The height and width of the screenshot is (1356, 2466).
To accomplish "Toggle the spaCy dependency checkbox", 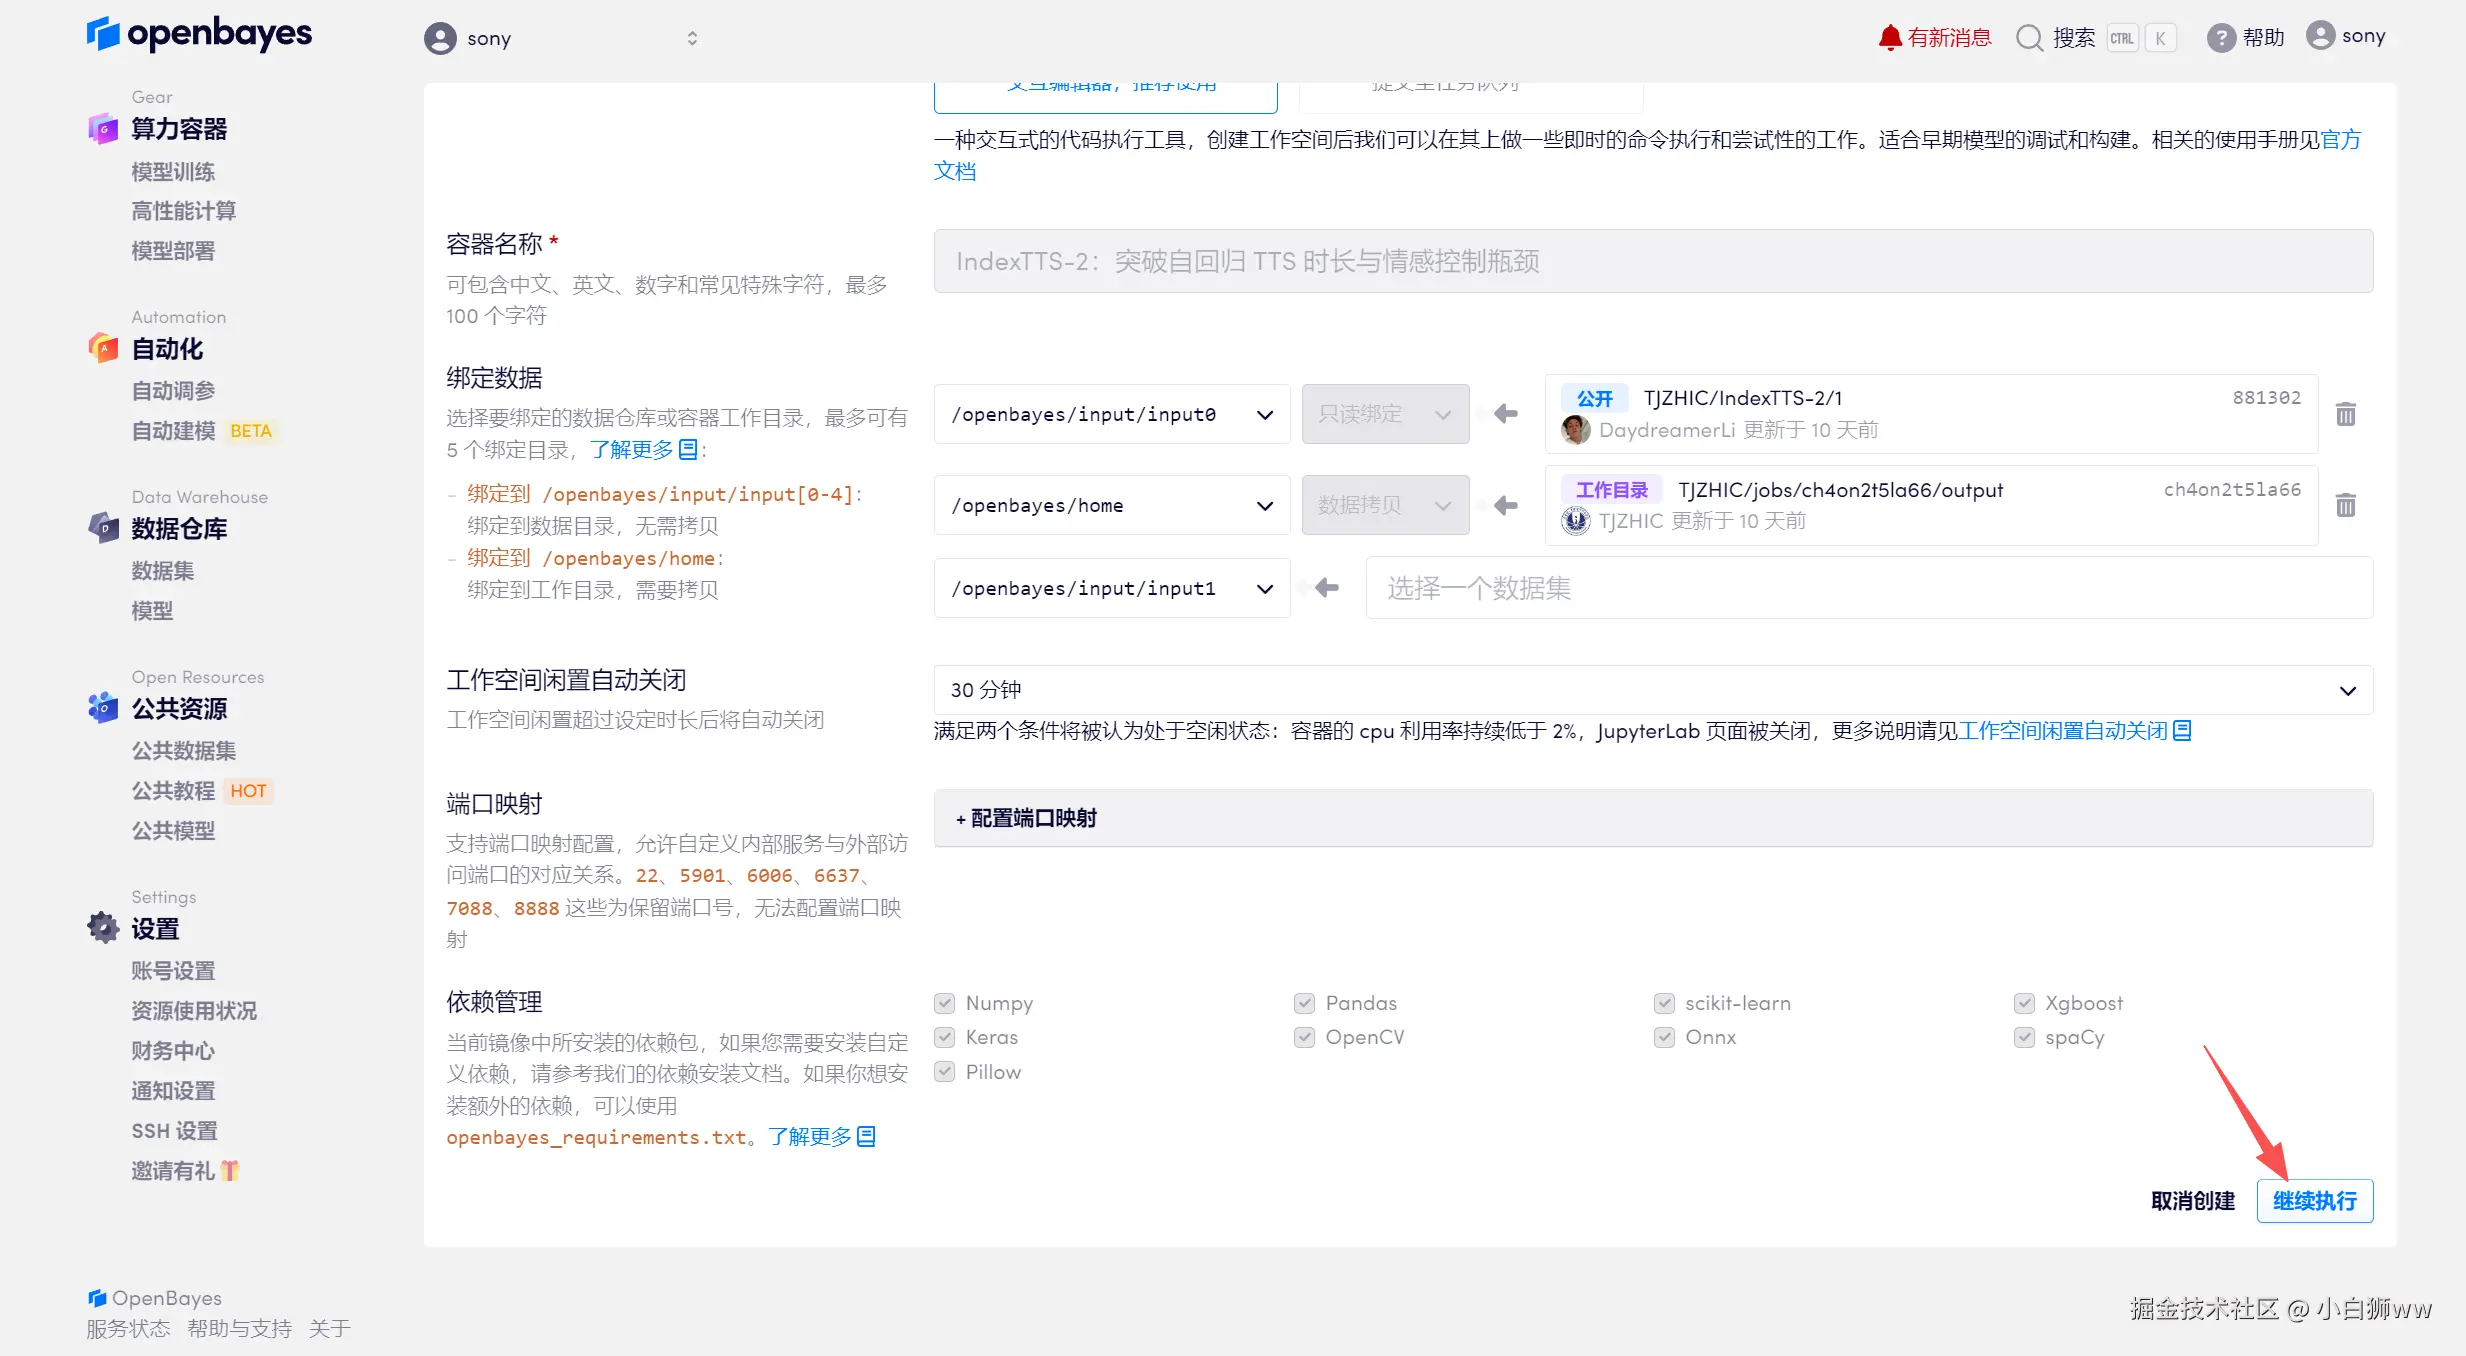I will click(x=2024, y=1037).
